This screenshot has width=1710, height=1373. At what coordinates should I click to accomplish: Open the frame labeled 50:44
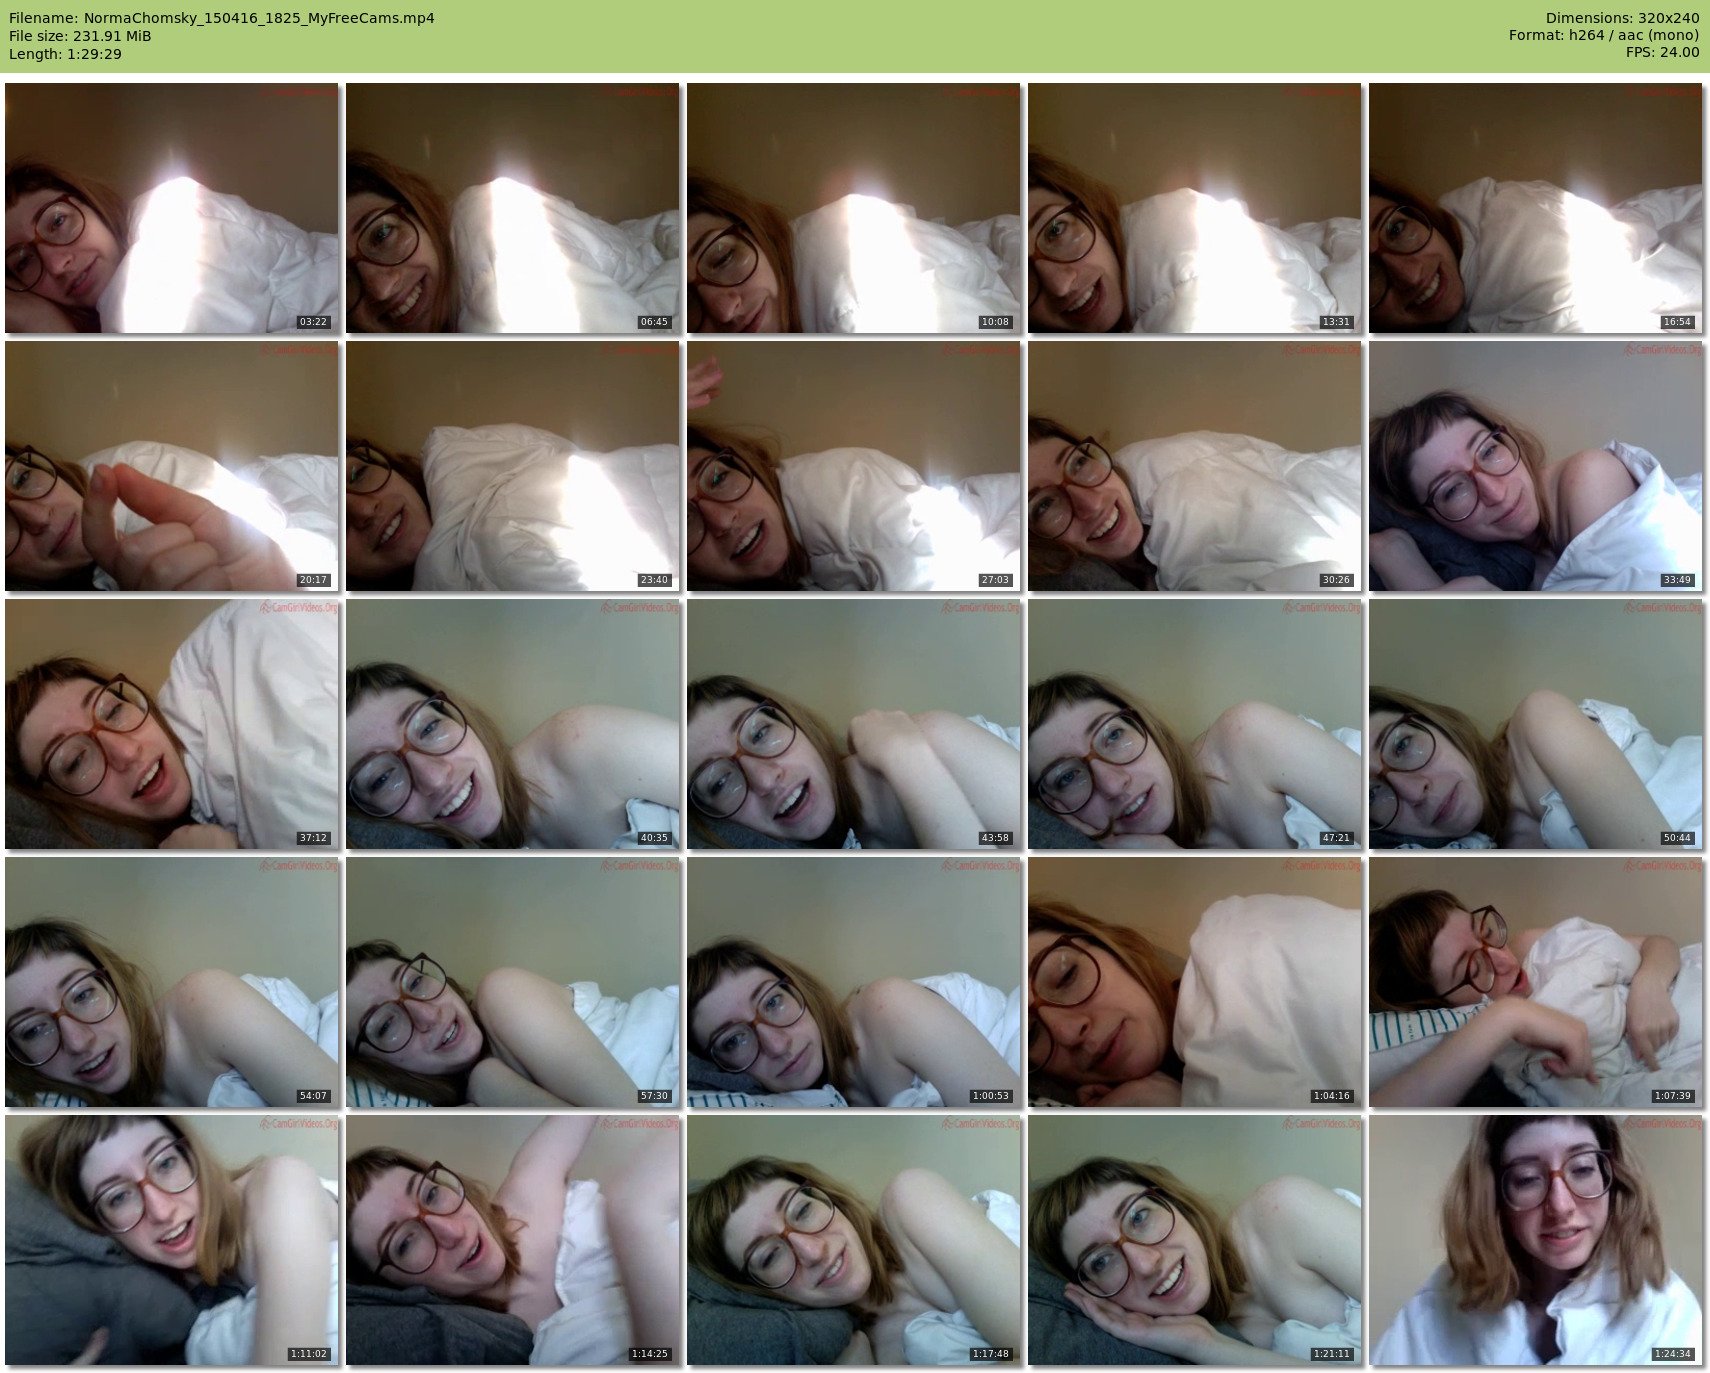click(x=1535, y=724)
